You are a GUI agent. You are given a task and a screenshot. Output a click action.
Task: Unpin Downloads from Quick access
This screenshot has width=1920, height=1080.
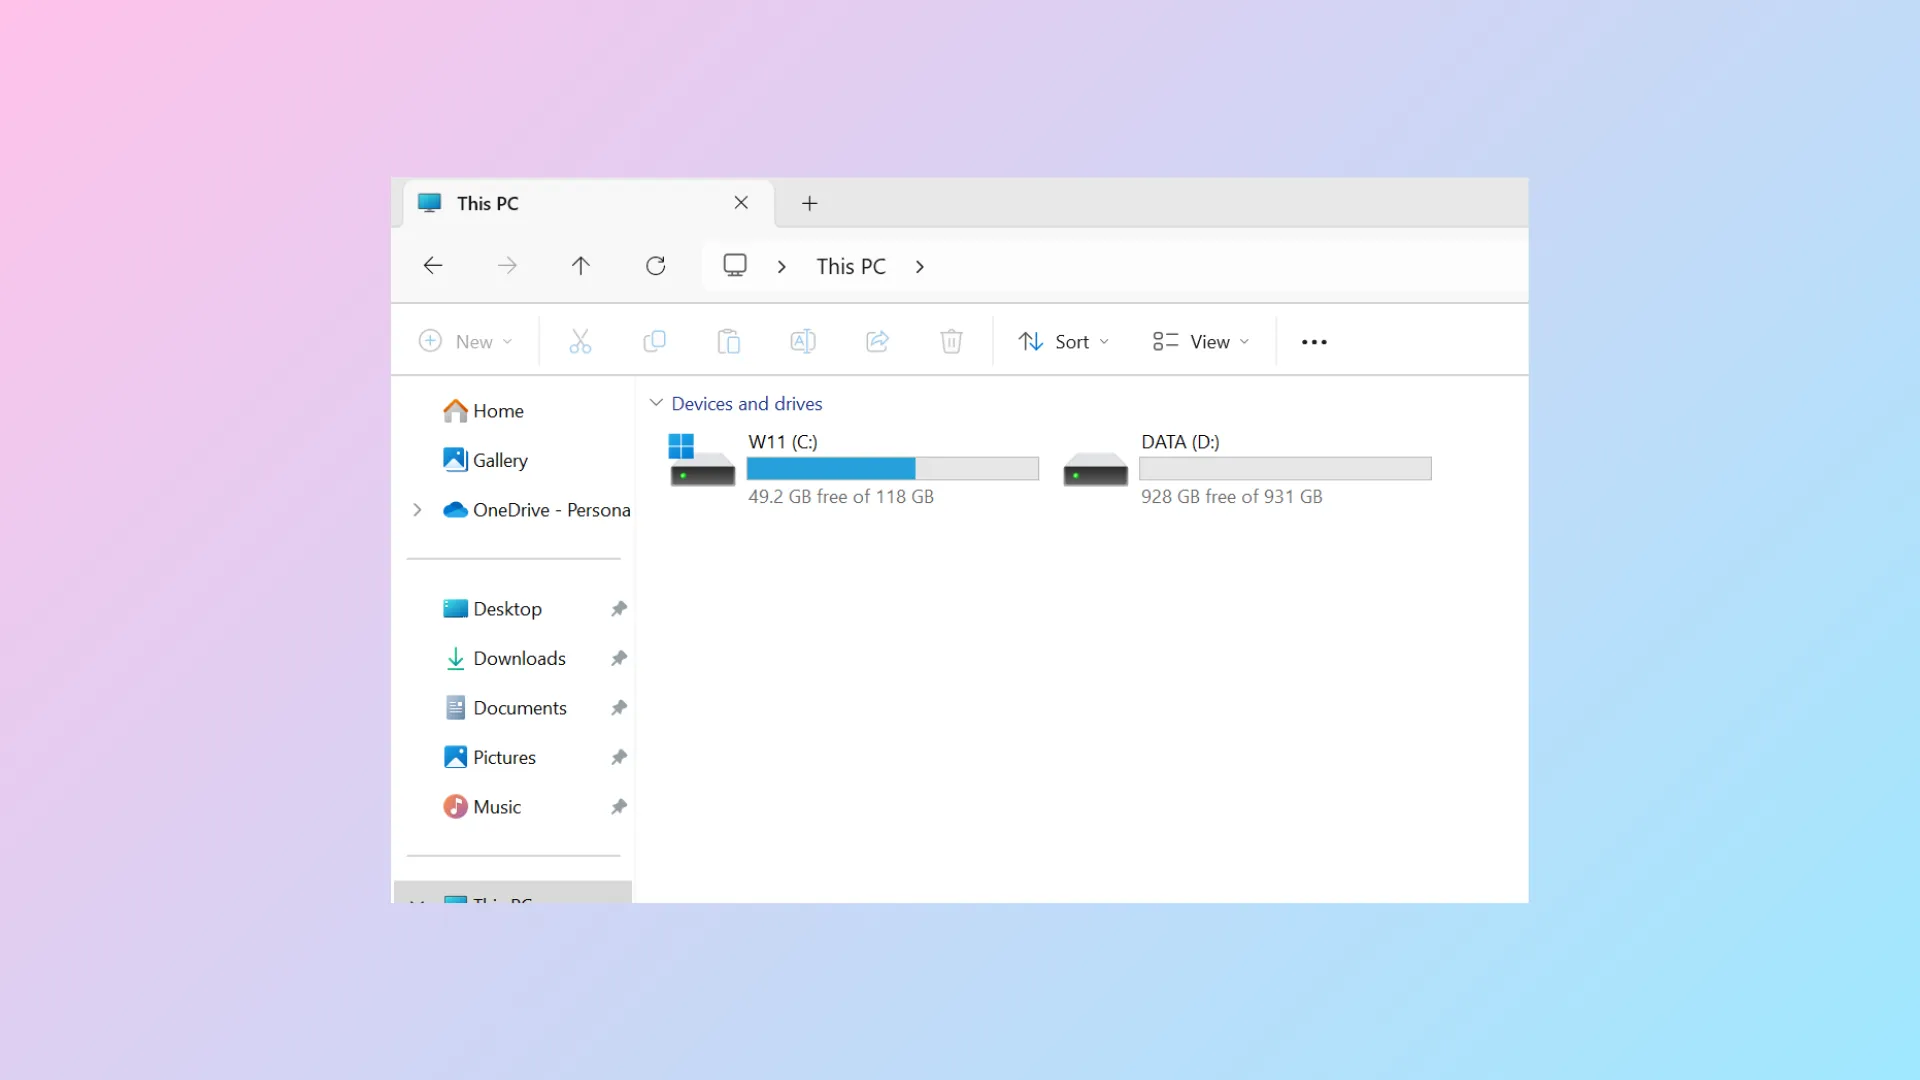click(x=618, y=658)
